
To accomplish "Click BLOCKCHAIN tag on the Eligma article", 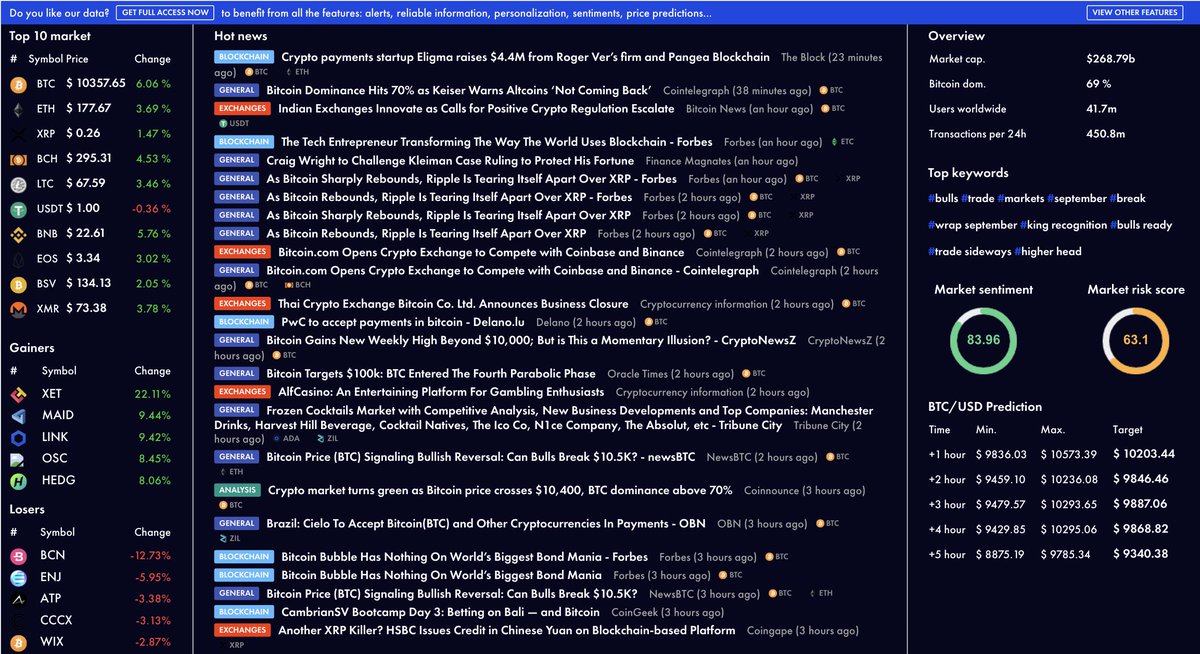I will click(x=244, y=58).
